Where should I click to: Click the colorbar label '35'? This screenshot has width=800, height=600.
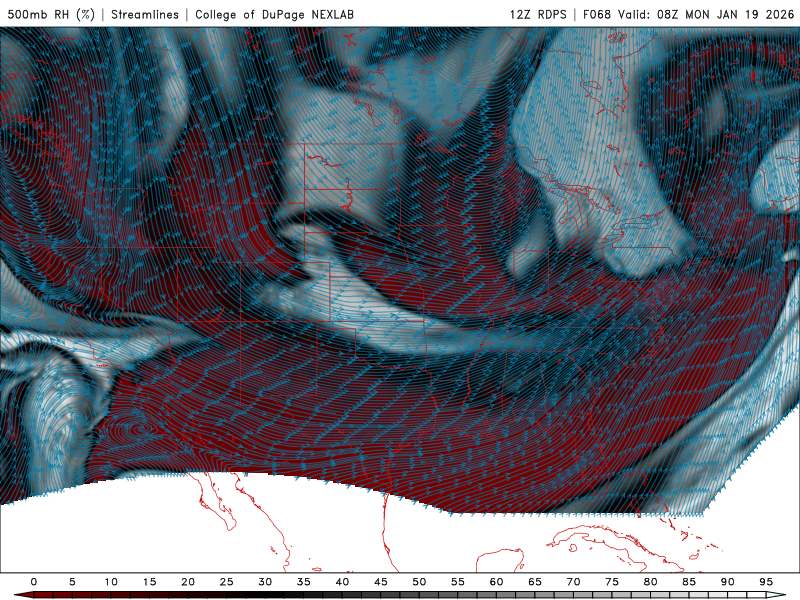(304, 582)
